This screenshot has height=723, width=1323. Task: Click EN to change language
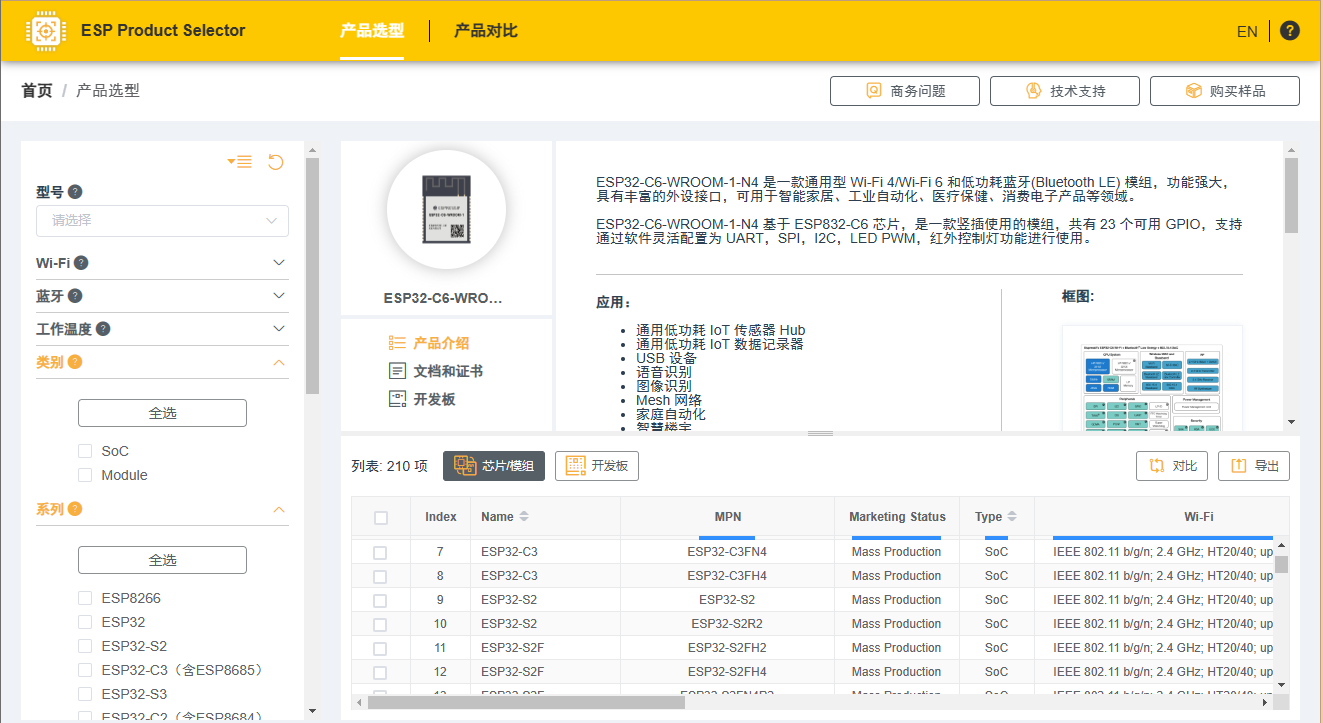click(x=1247, y=31)
